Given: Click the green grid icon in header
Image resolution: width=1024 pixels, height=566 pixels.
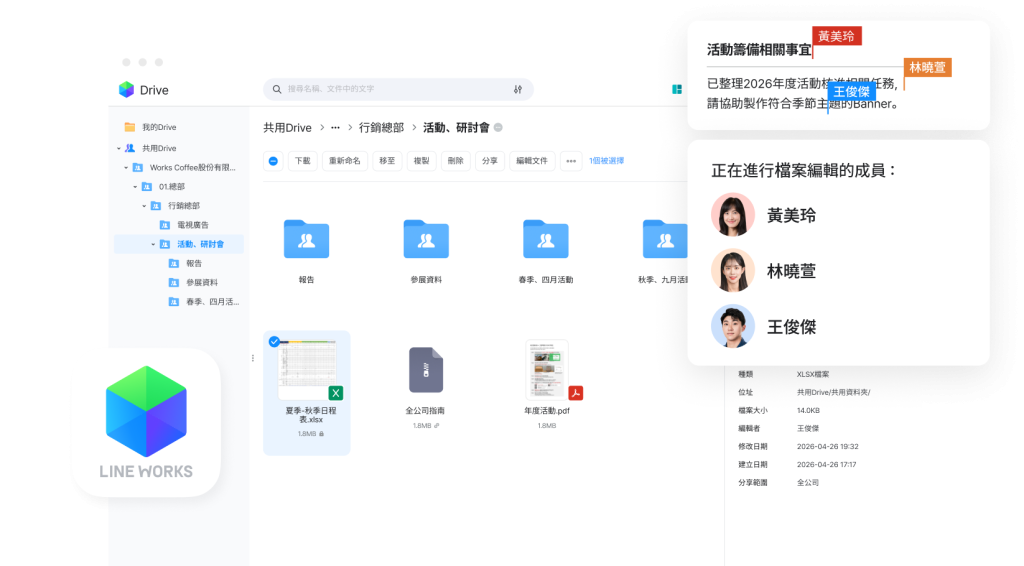Looking at the screenshot, I should tap(677, 89).
